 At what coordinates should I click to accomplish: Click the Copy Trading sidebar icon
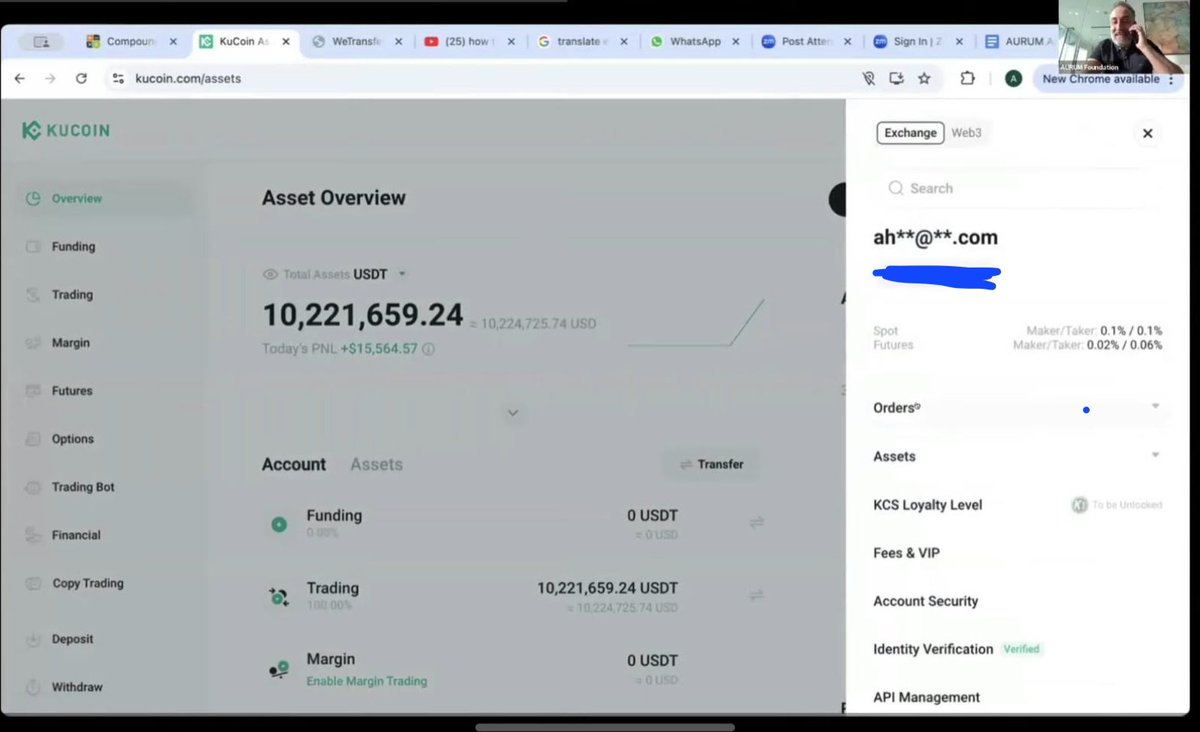pyautogui.click(x=33, y=583)
